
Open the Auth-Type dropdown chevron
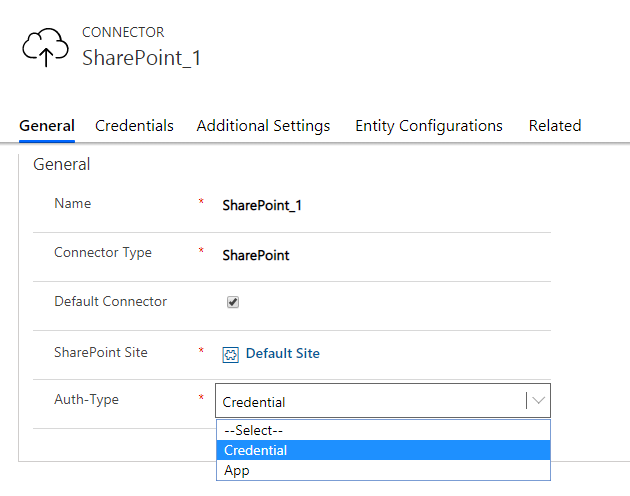538,400
